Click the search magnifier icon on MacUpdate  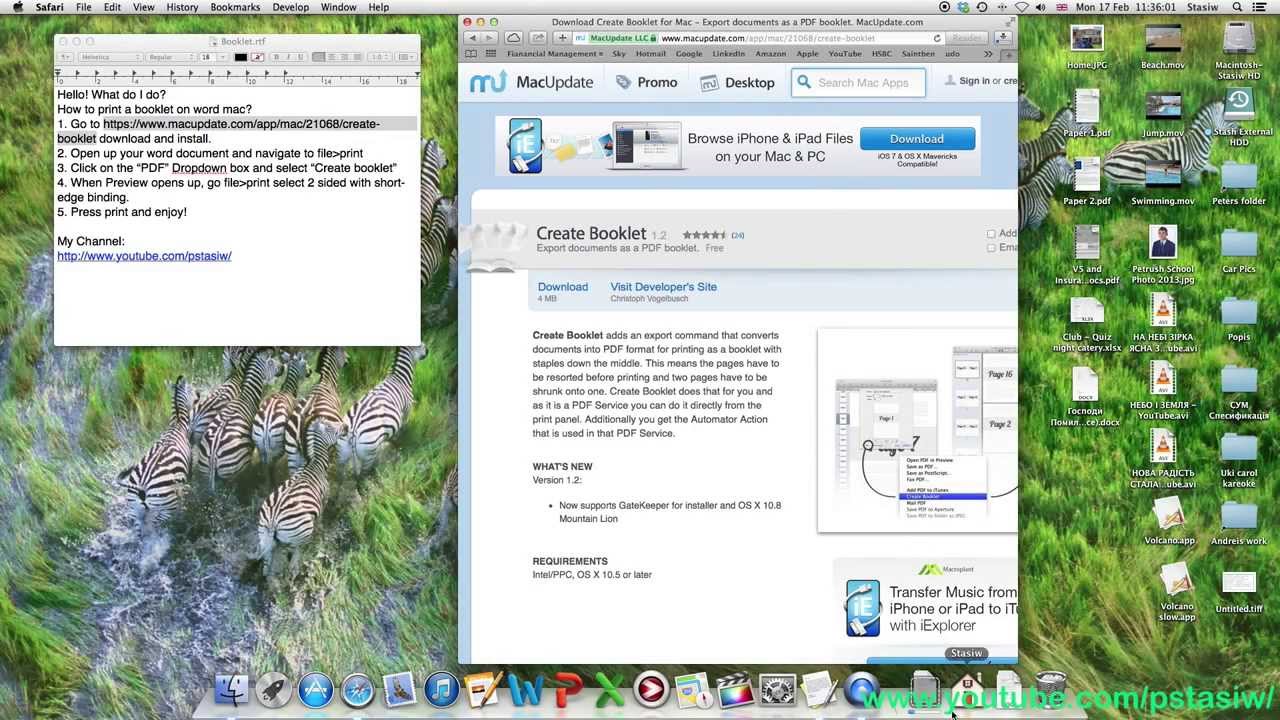coord(805,82)
